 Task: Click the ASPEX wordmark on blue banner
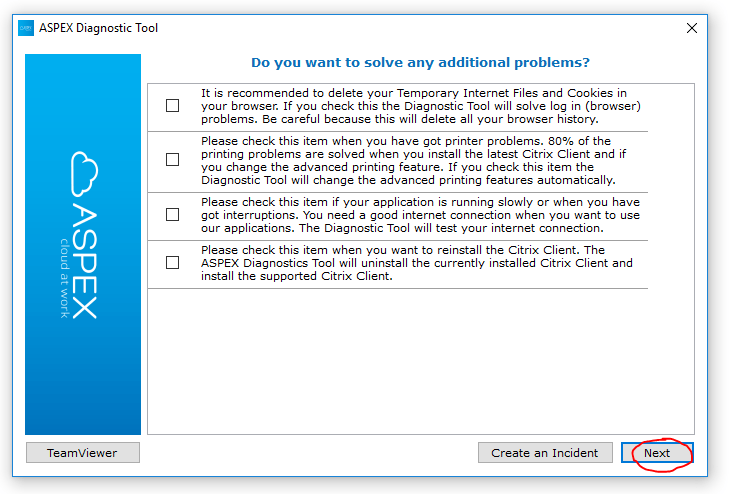[x=85, y=261]
